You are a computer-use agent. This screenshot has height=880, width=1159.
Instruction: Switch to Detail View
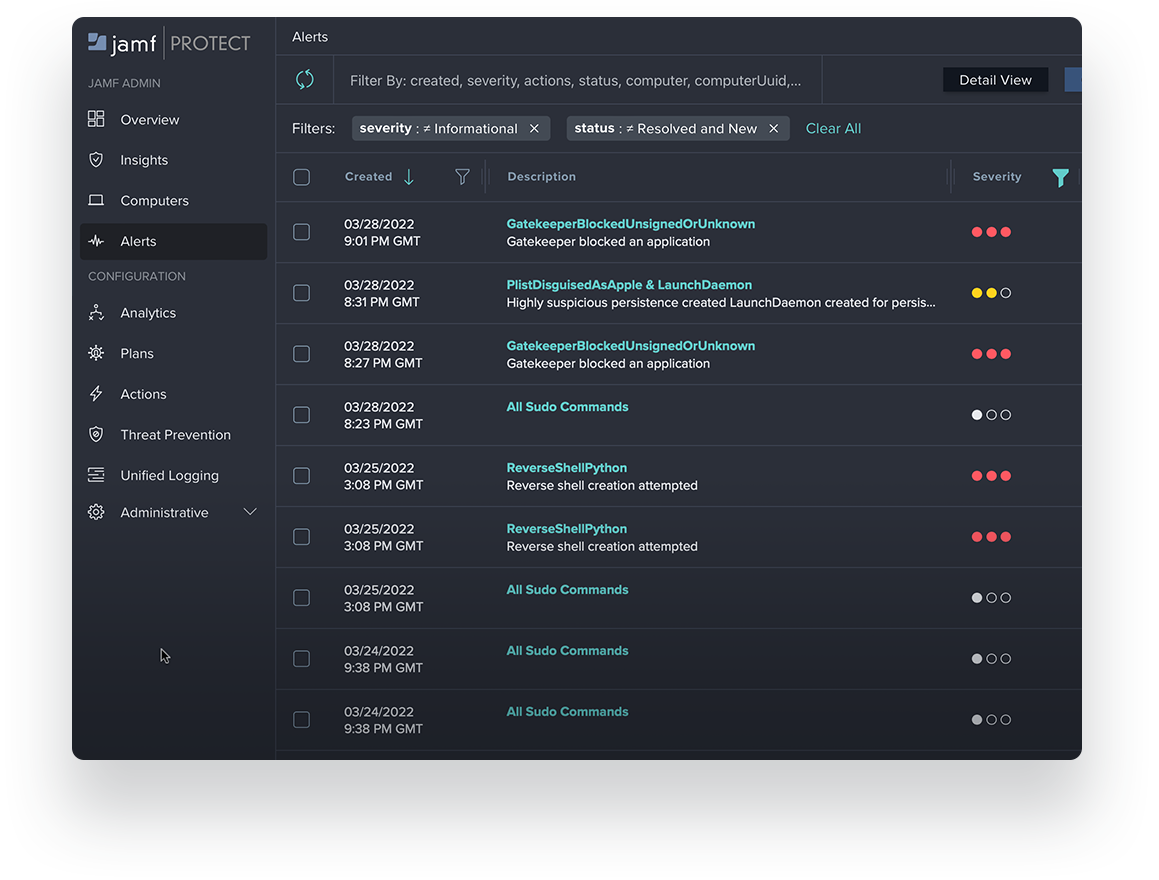click(995, 80)
